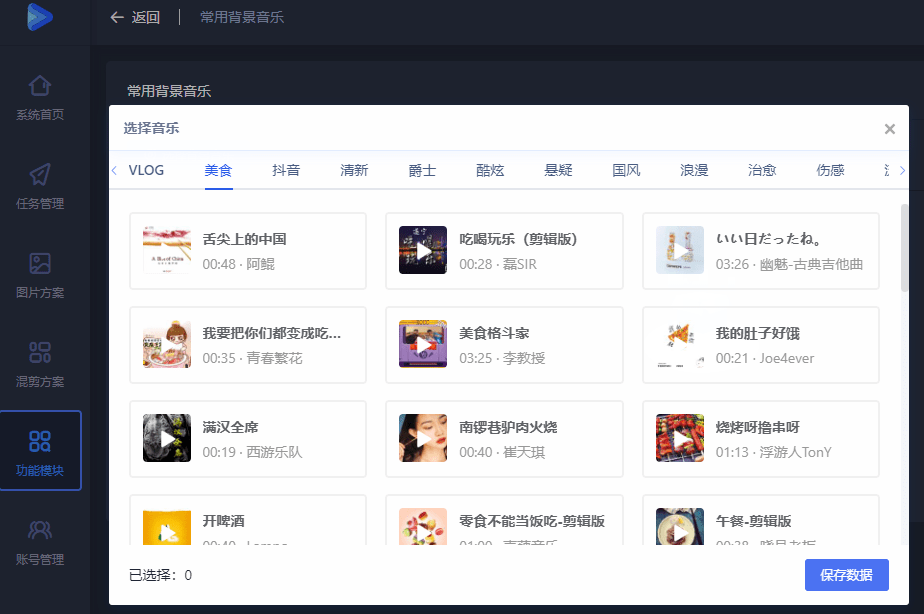Play 午餐-剪辑版 track preview

click(x=680, y=527)
